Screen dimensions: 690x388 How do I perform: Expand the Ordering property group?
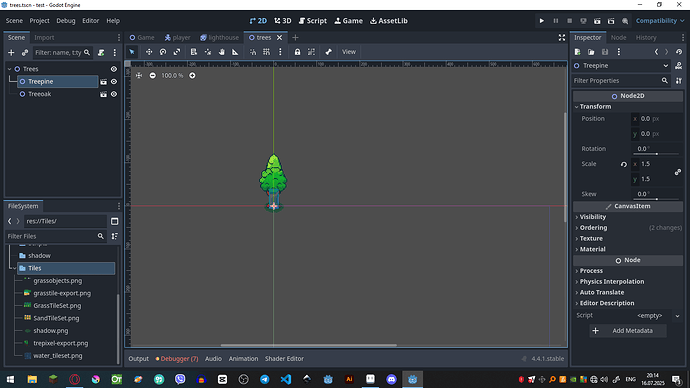point(593,227)
